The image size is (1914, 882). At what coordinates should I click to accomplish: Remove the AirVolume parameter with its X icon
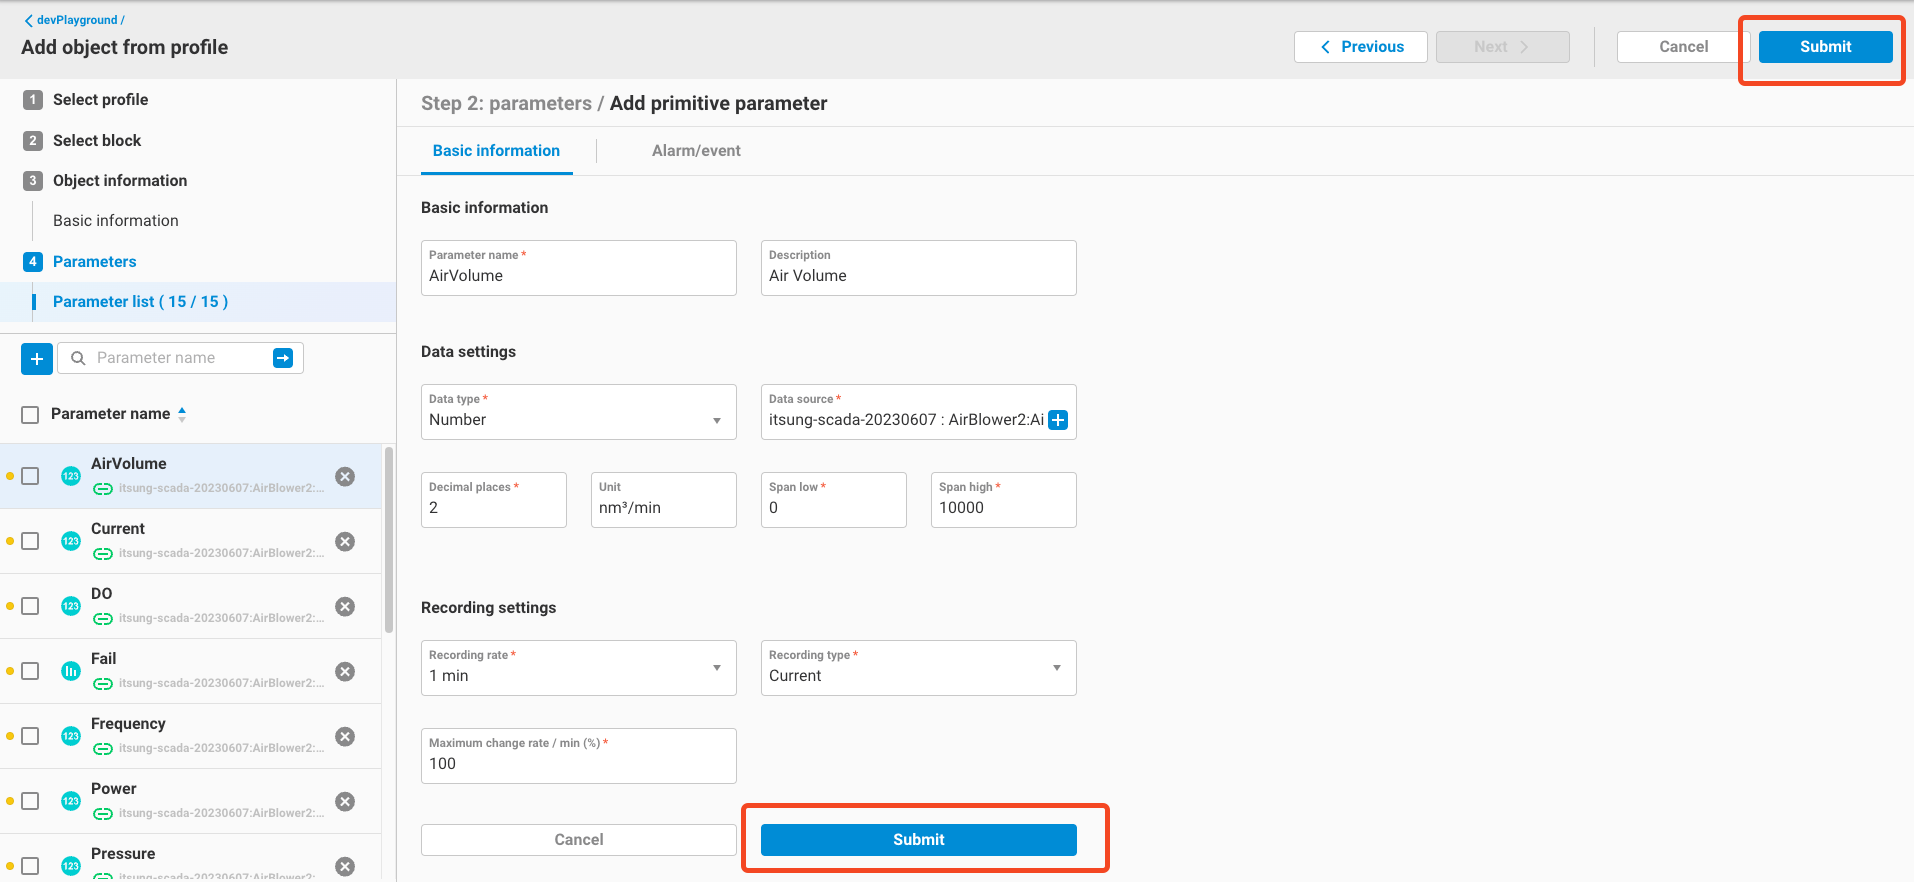pyautogui.click(x=345, y=477)
